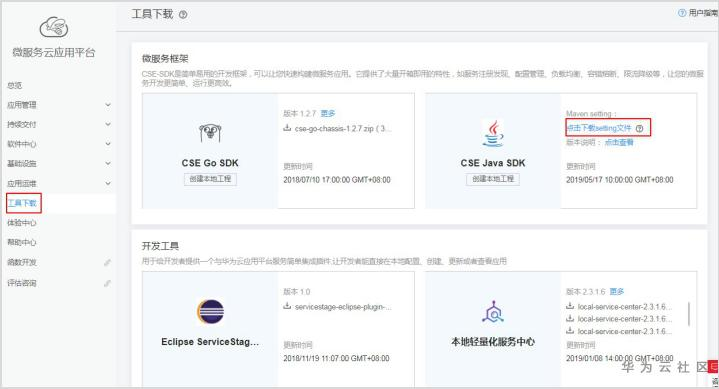
Task: Open 帮助中心 in the sidebar
Action: [x=22, y=242]
